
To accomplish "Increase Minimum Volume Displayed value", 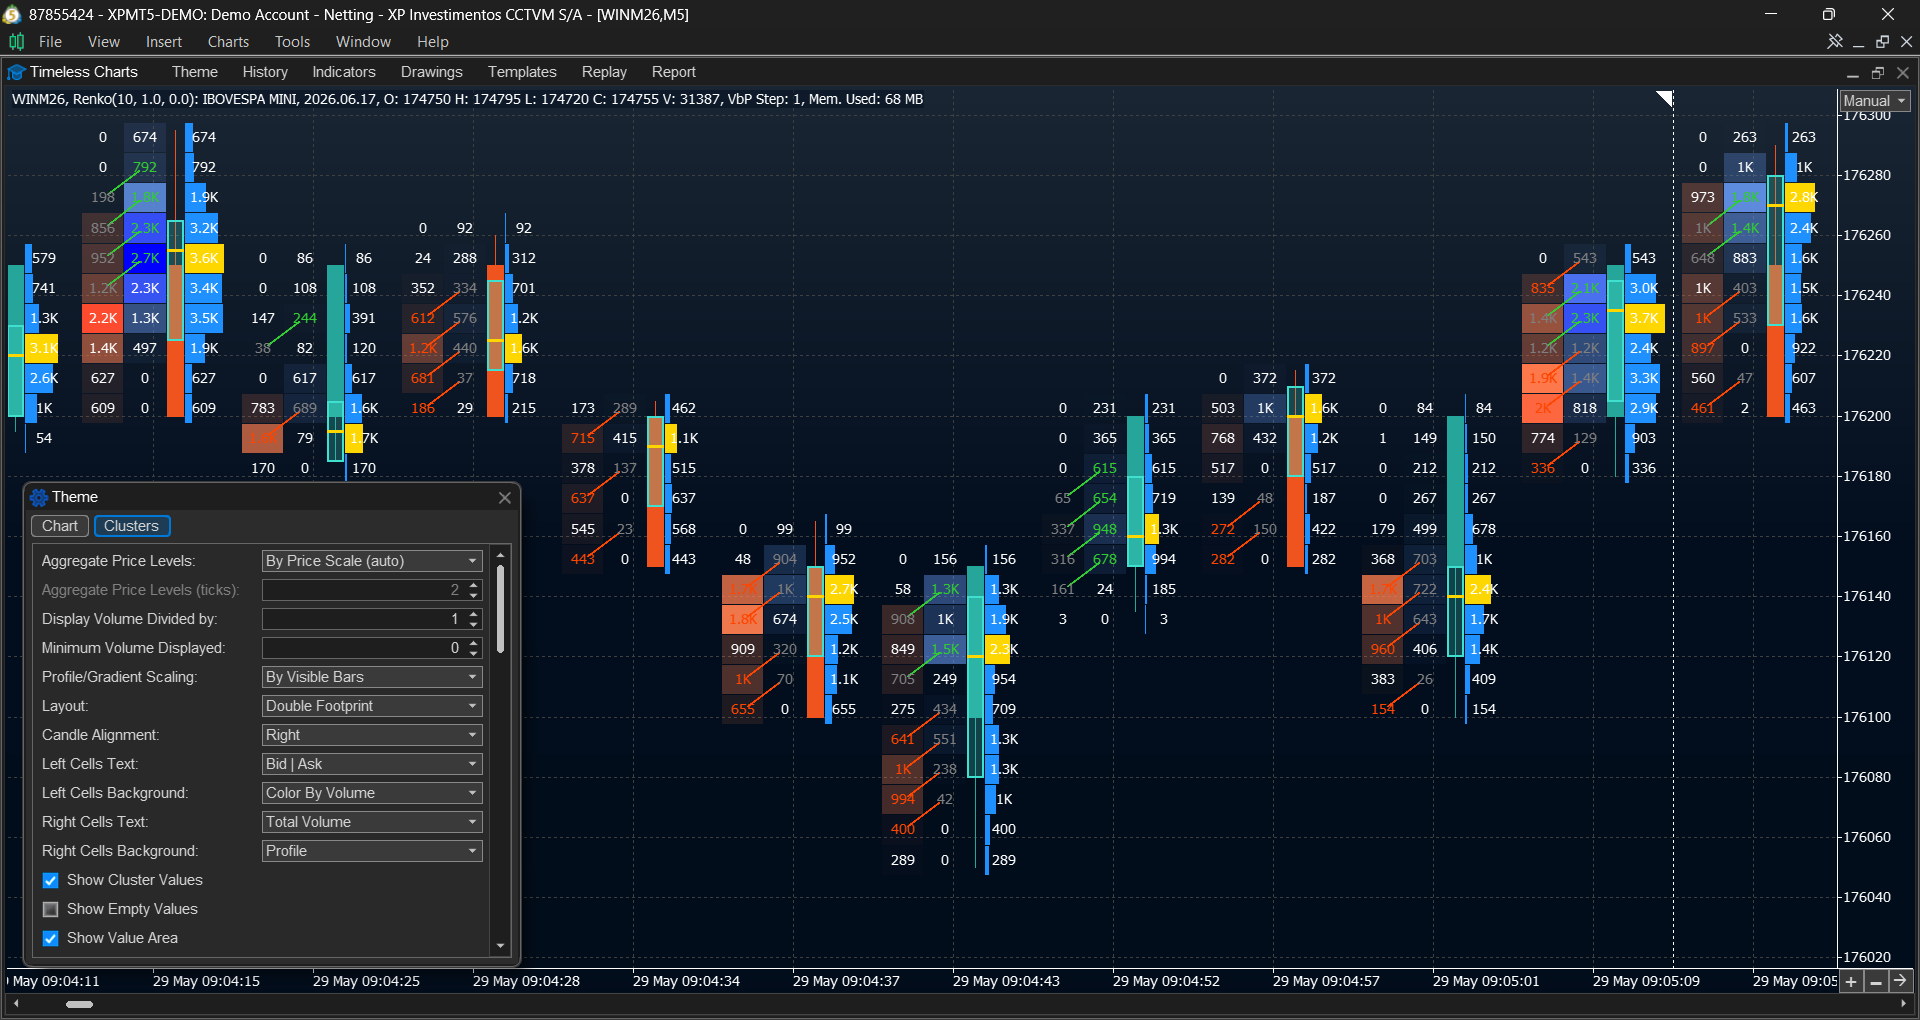I will 474,643.
